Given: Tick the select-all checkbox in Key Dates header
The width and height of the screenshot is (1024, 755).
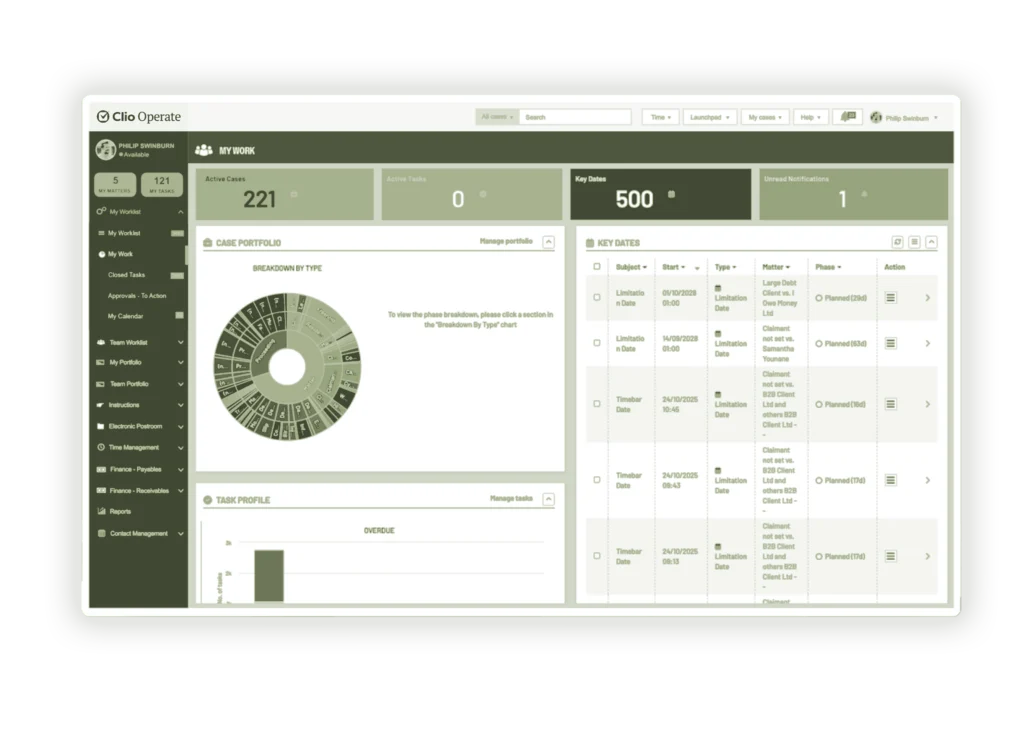Looking at the screenshot, I should click(597, 267).
